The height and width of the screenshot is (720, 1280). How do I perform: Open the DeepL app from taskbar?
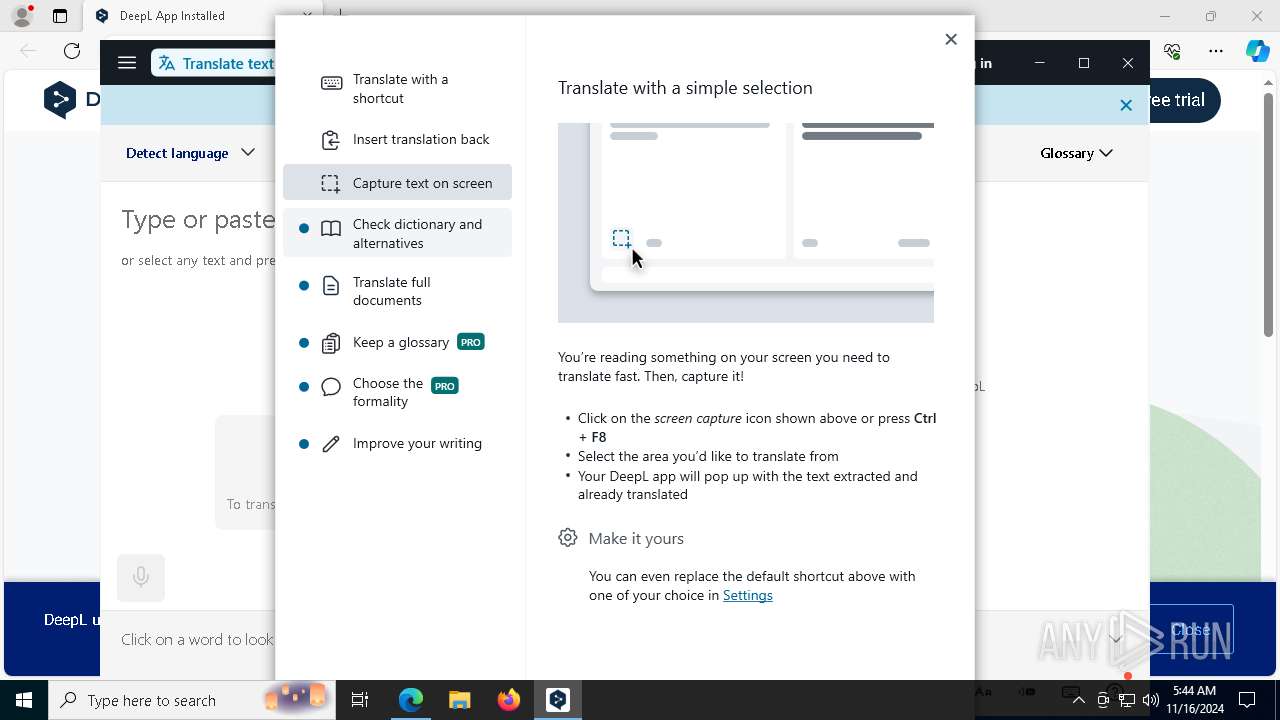pos(558,700)
